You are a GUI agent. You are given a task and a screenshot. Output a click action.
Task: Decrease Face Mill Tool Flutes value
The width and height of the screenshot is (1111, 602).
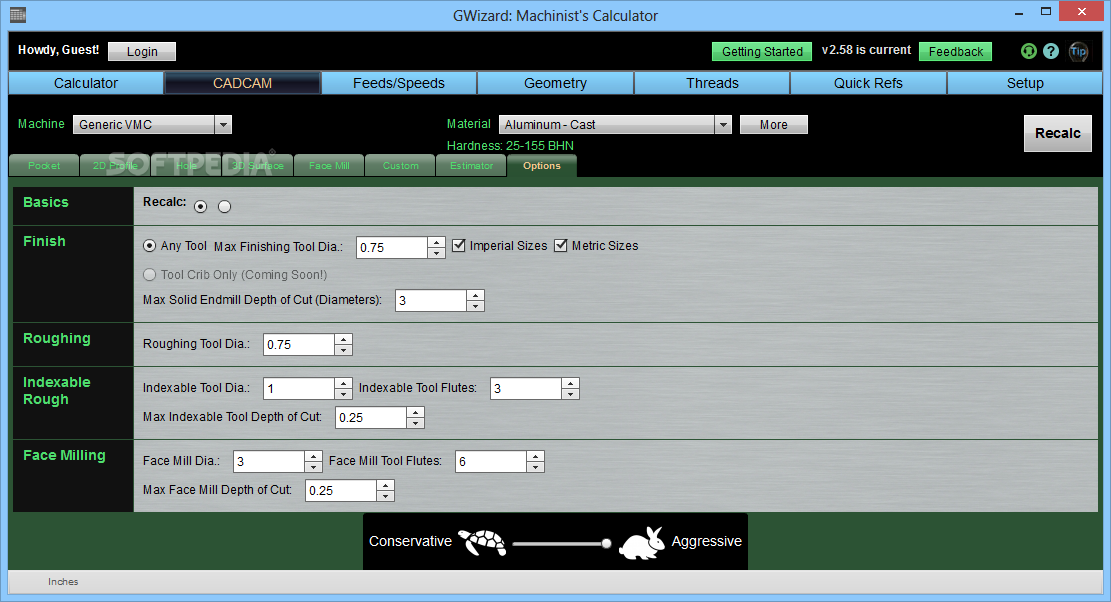tap(536, 467)
